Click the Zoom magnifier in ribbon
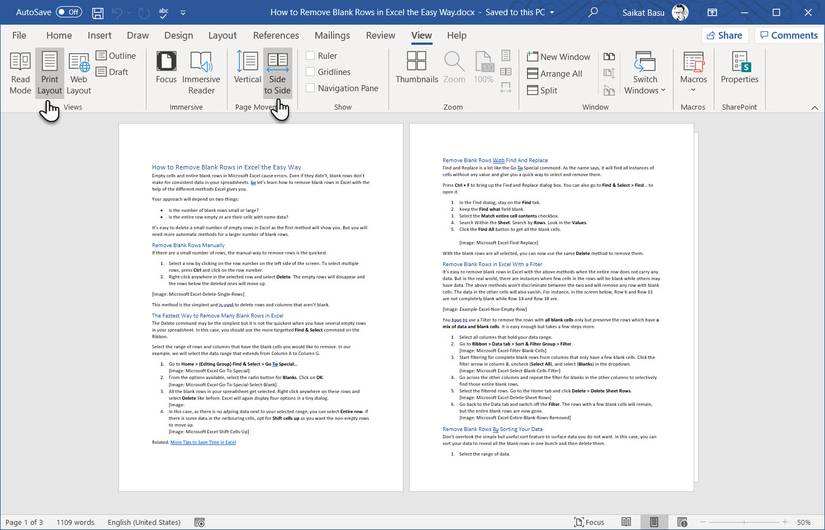The height and width of the screenshot is (530, 825). pos(454,67)
